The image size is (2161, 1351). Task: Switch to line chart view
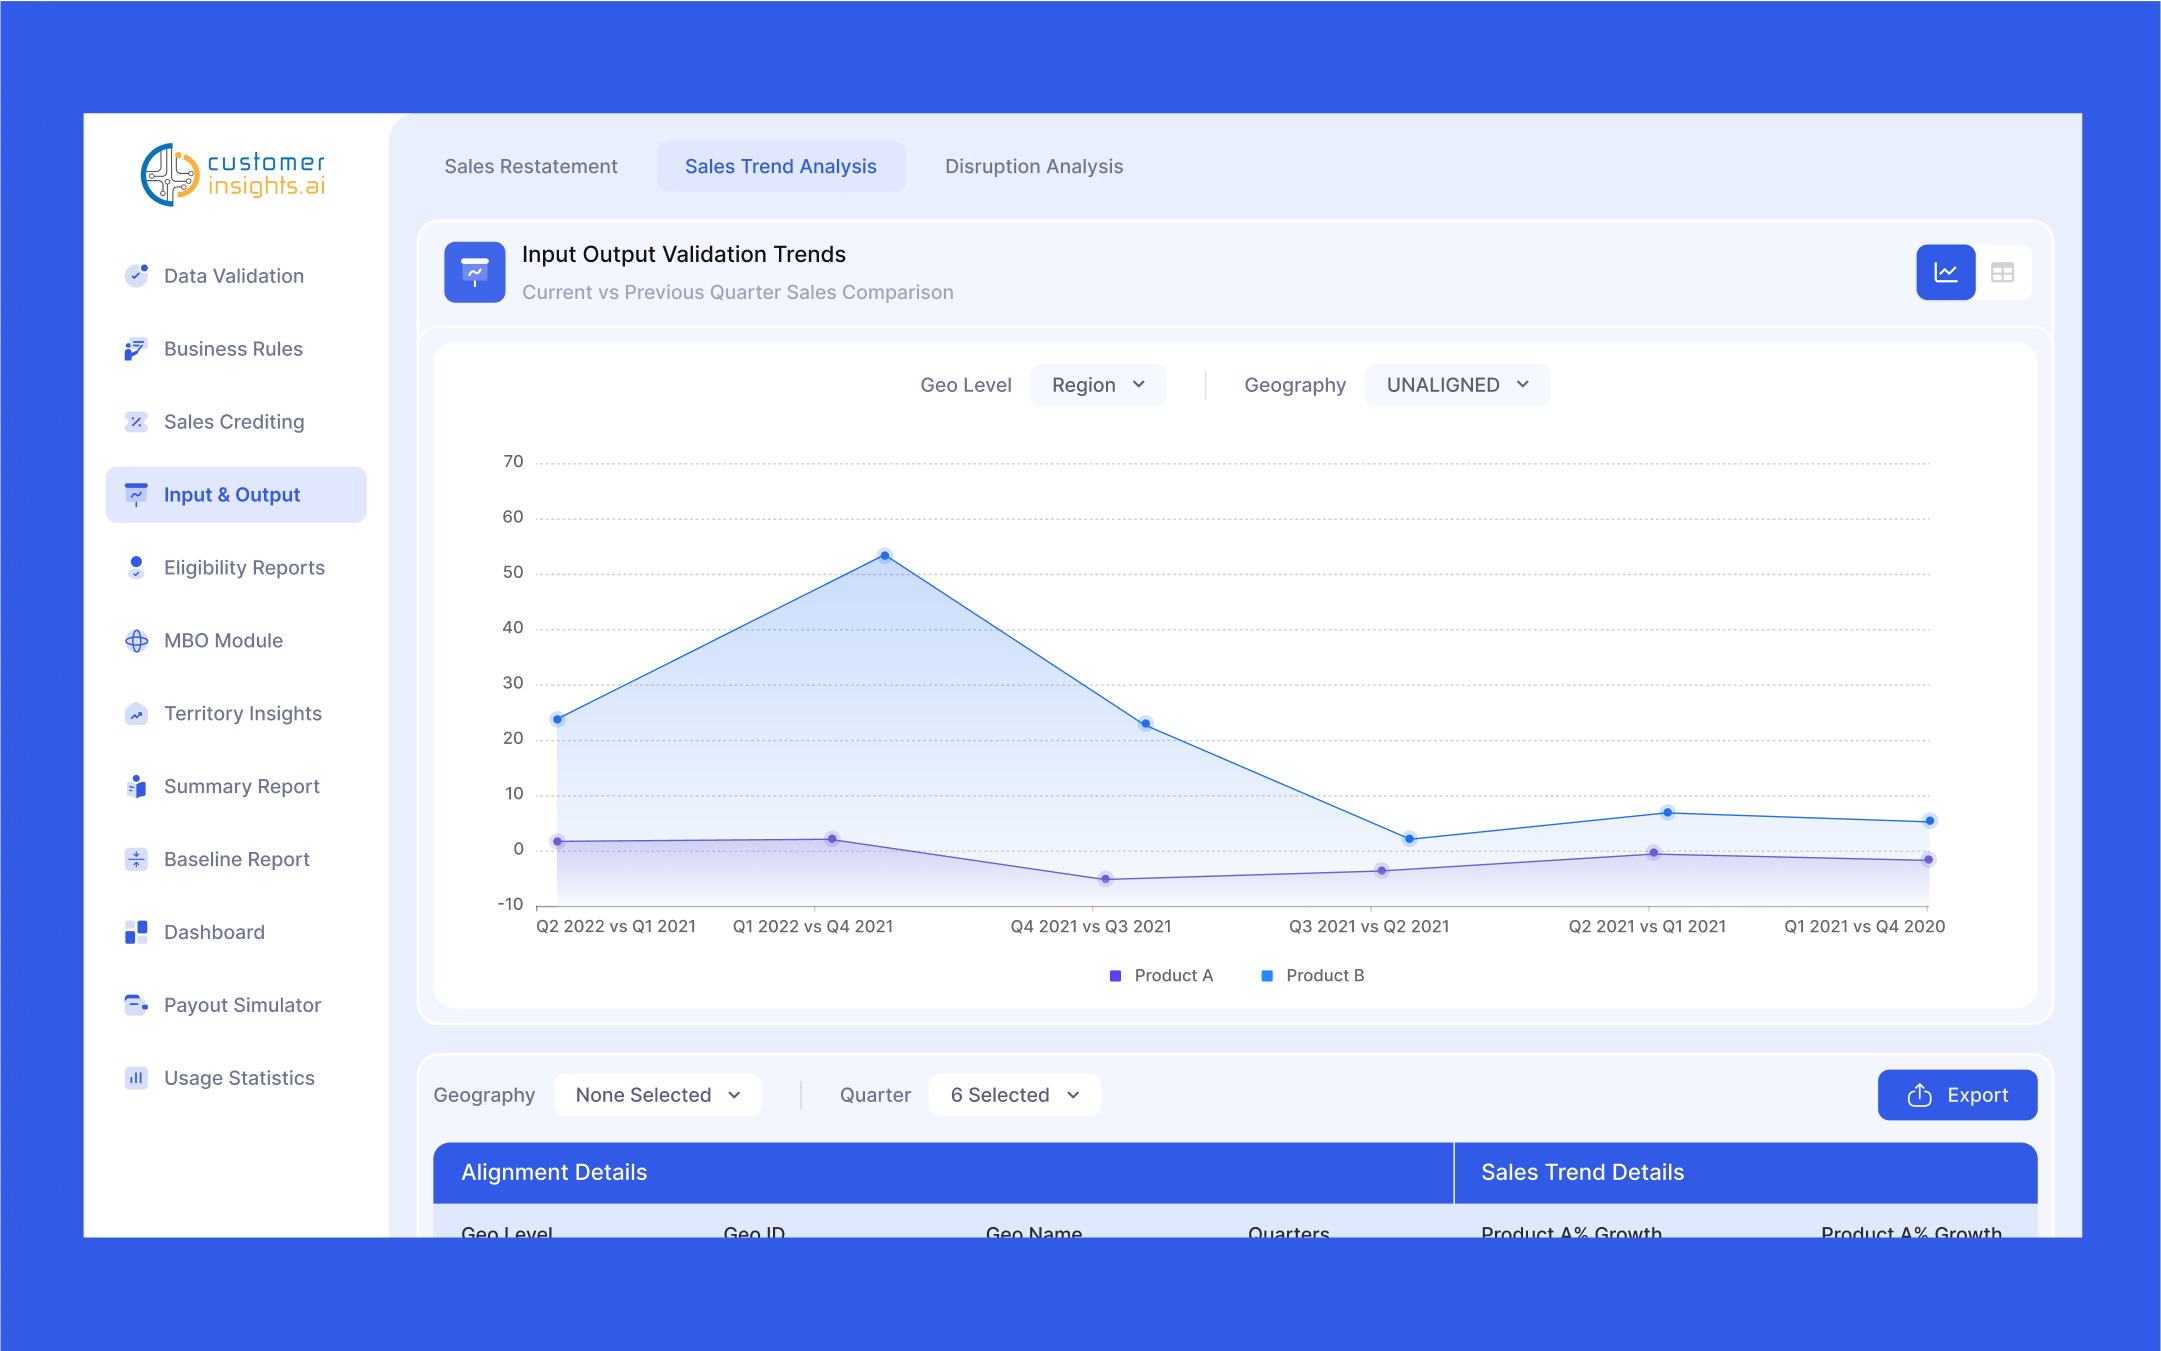(1945, 272)
